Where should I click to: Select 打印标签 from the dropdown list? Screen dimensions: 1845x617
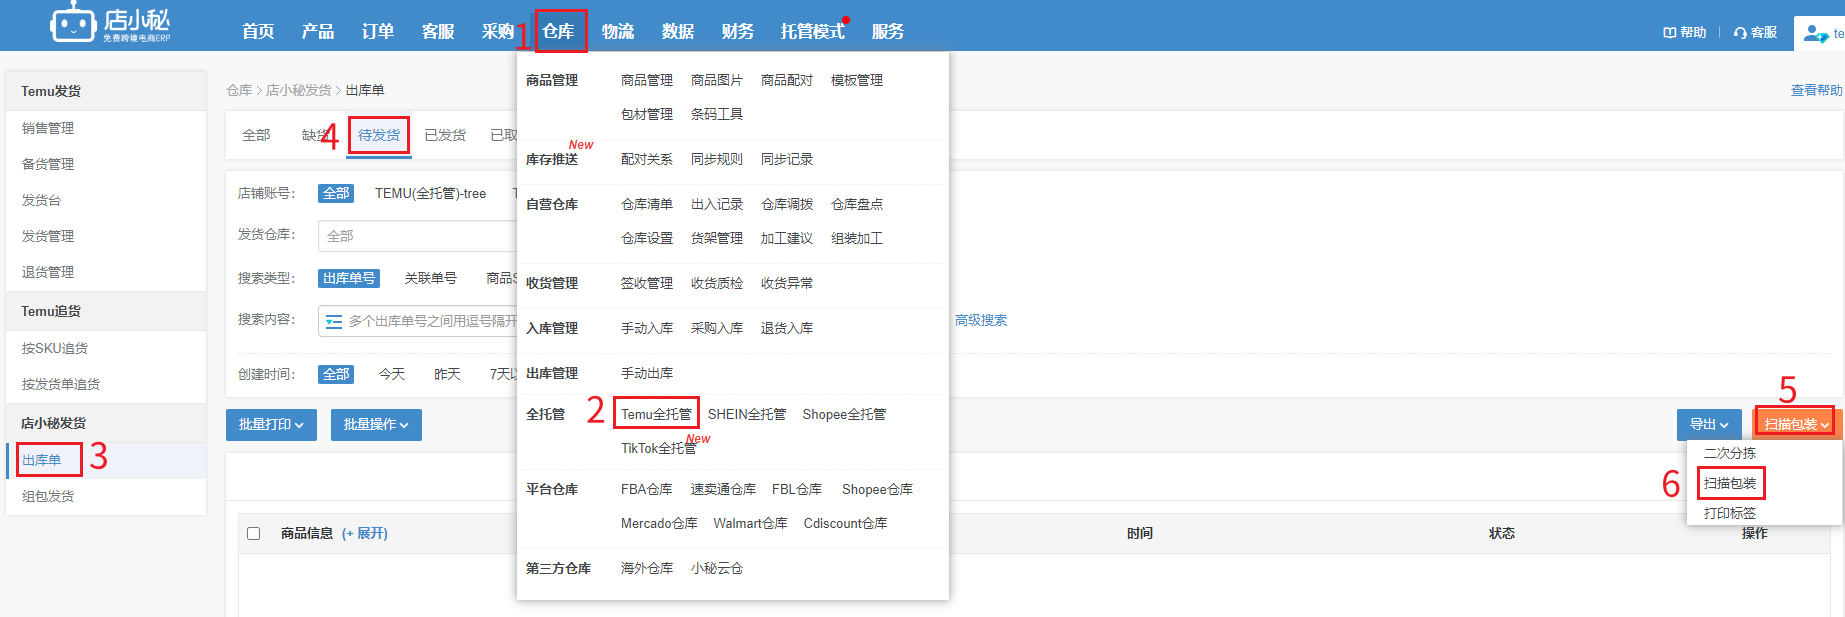(1730, 513)
